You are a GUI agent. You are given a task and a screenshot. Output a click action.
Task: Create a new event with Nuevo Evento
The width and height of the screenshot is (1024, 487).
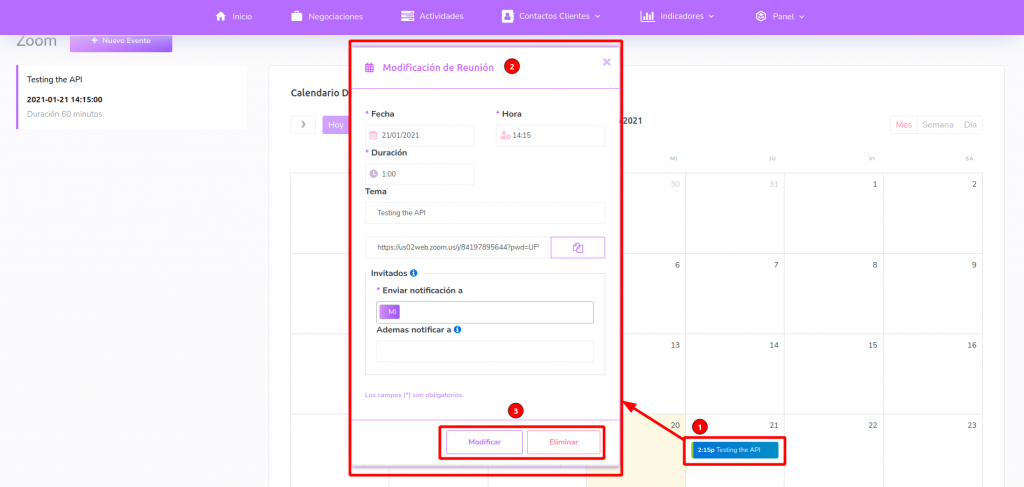(x=121, y=40)
